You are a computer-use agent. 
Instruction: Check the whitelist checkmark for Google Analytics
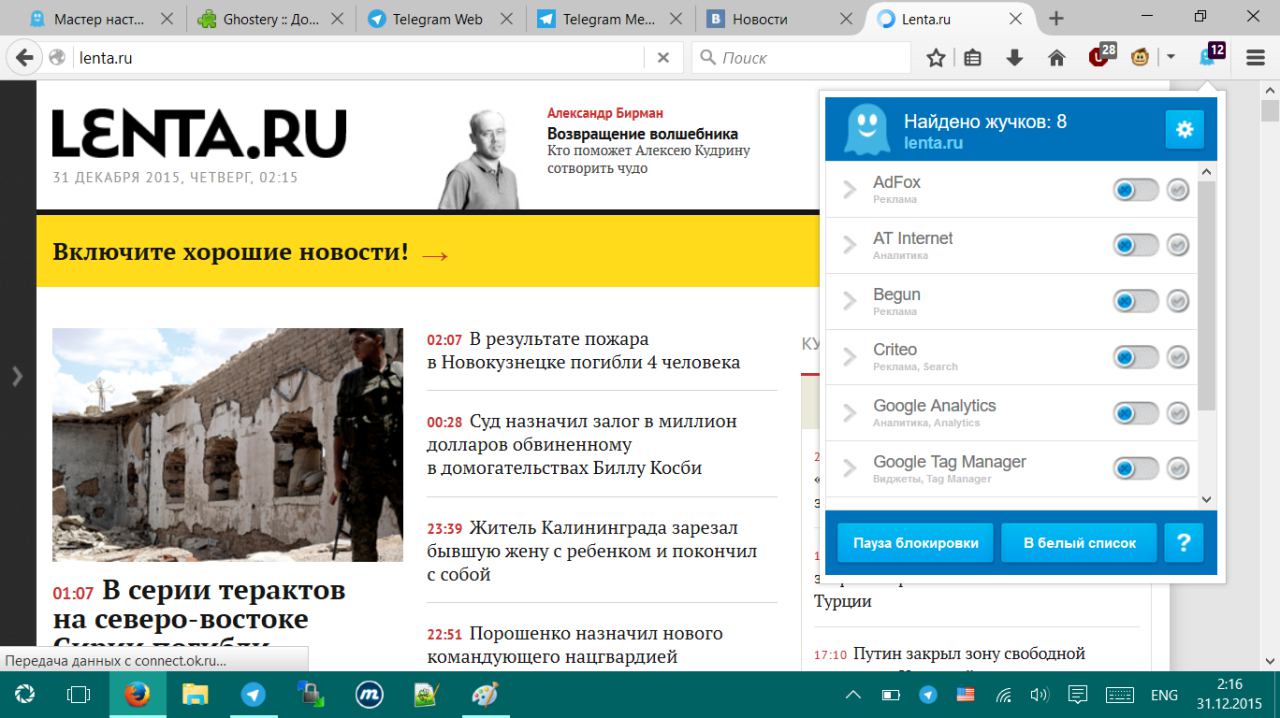1178,413
